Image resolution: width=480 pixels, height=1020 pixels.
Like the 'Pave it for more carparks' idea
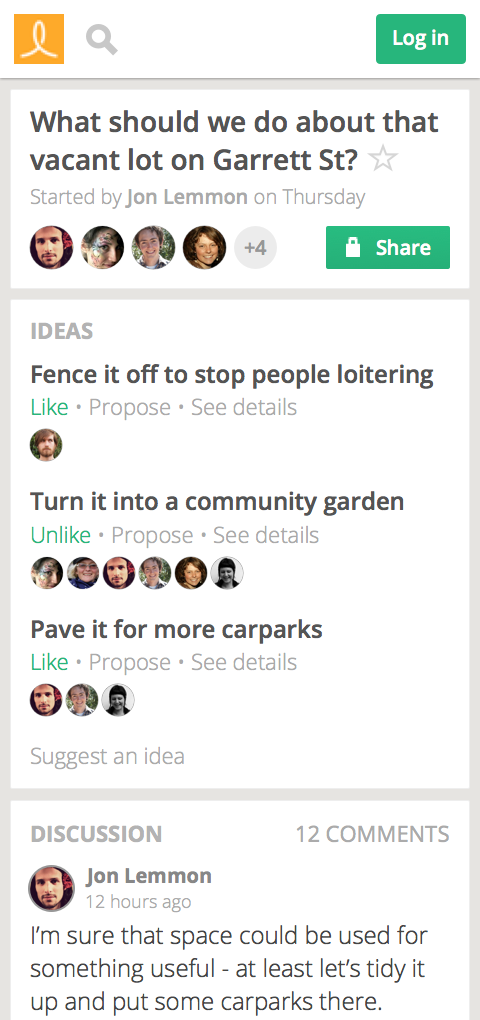click(x=49, y=662)
